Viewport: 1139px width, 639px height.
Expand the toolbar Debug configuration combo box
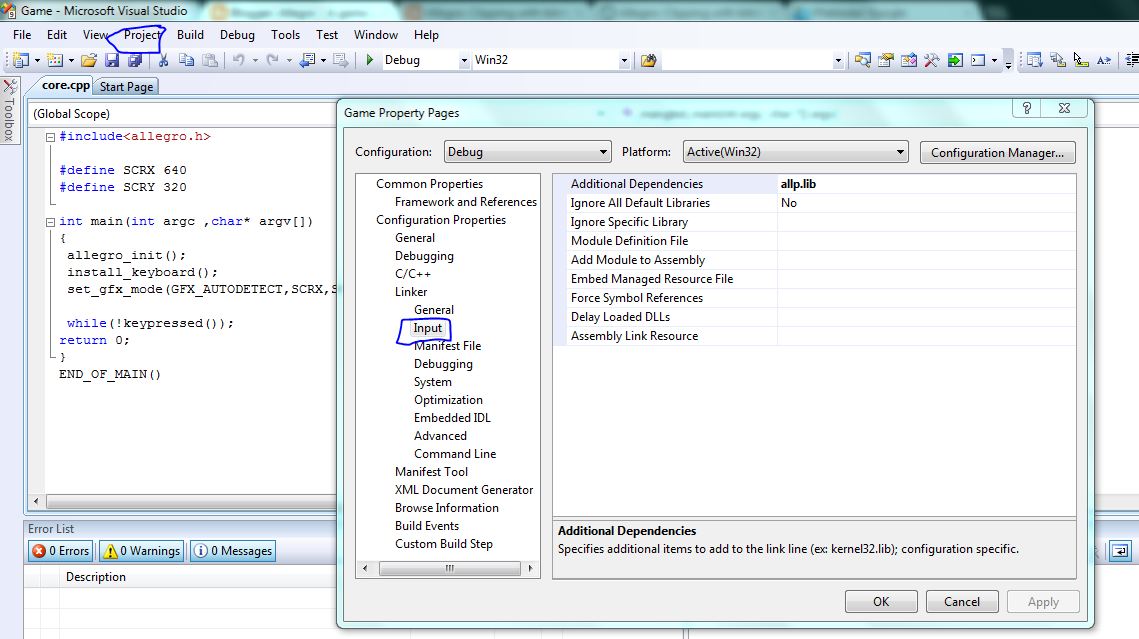click(x=463, y=60)
